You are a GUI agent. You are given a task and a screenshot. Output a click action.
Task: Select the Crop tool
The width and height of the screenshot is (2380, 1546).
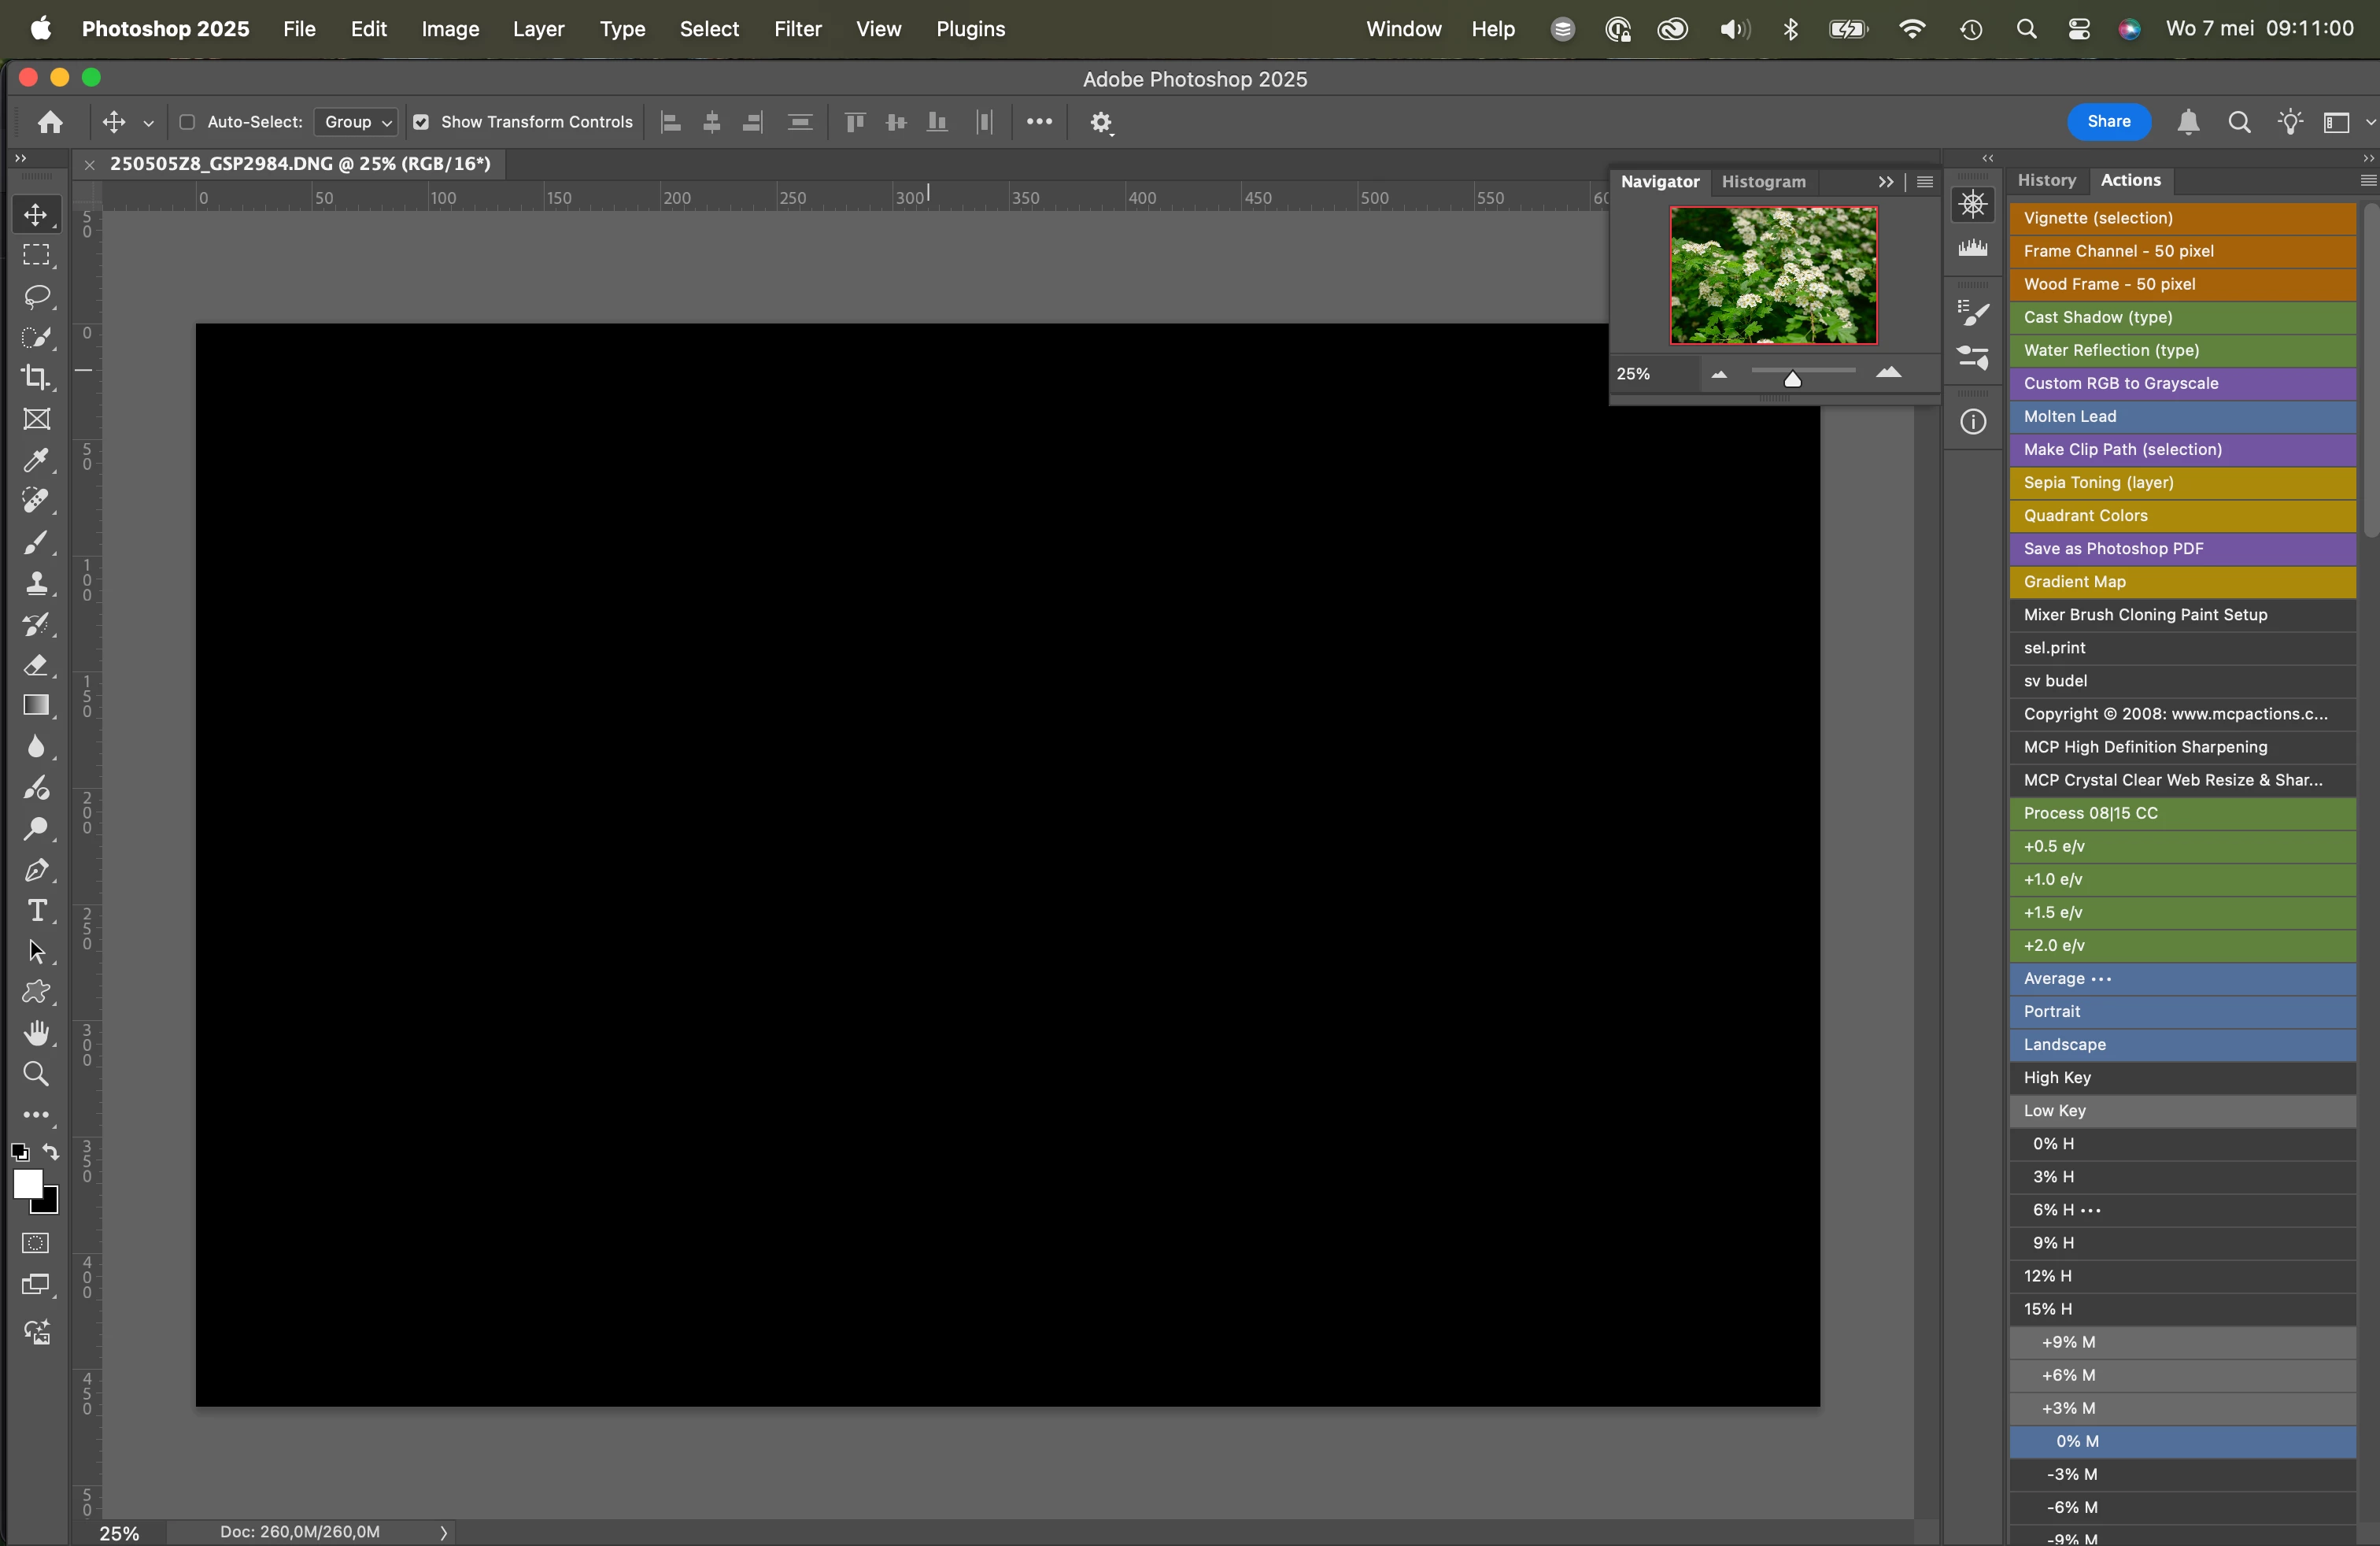click(37, 377)
